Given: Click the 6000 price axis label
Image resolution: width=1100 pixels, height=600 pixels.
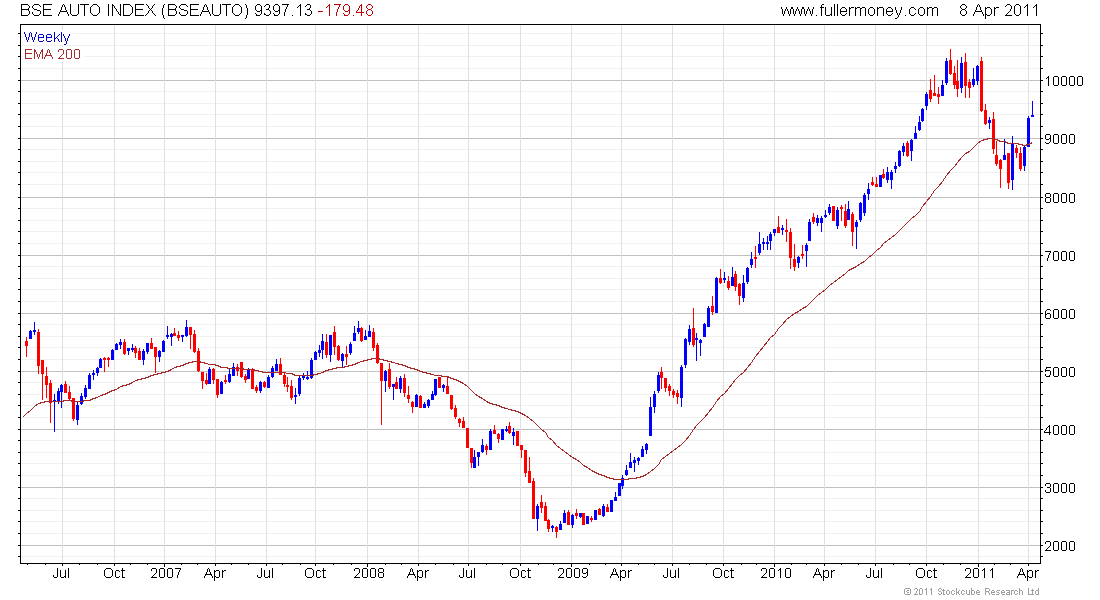Looking at the screenshot, I should pyautogui.click(x=1060, y=314).
